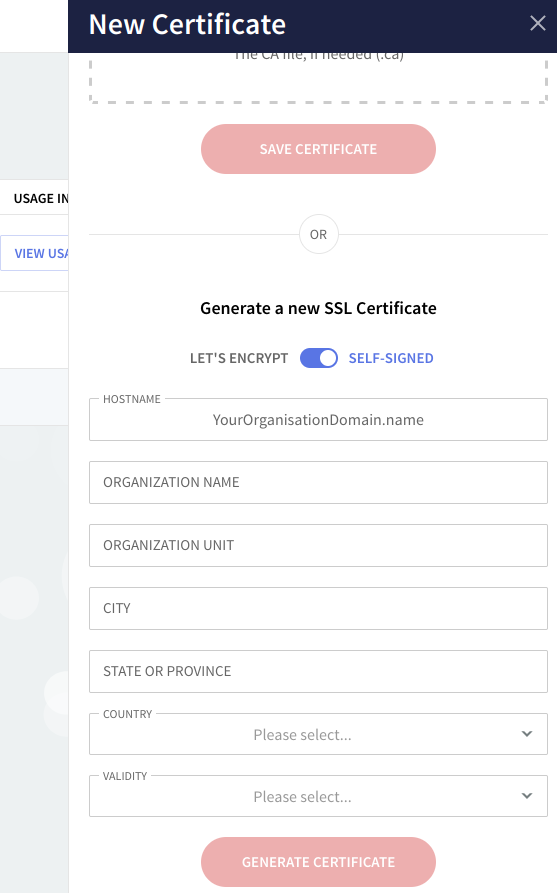Toggle the Let's Encrypt / Self-Signed switch
The image size is (557, 893).
[319, 358]
